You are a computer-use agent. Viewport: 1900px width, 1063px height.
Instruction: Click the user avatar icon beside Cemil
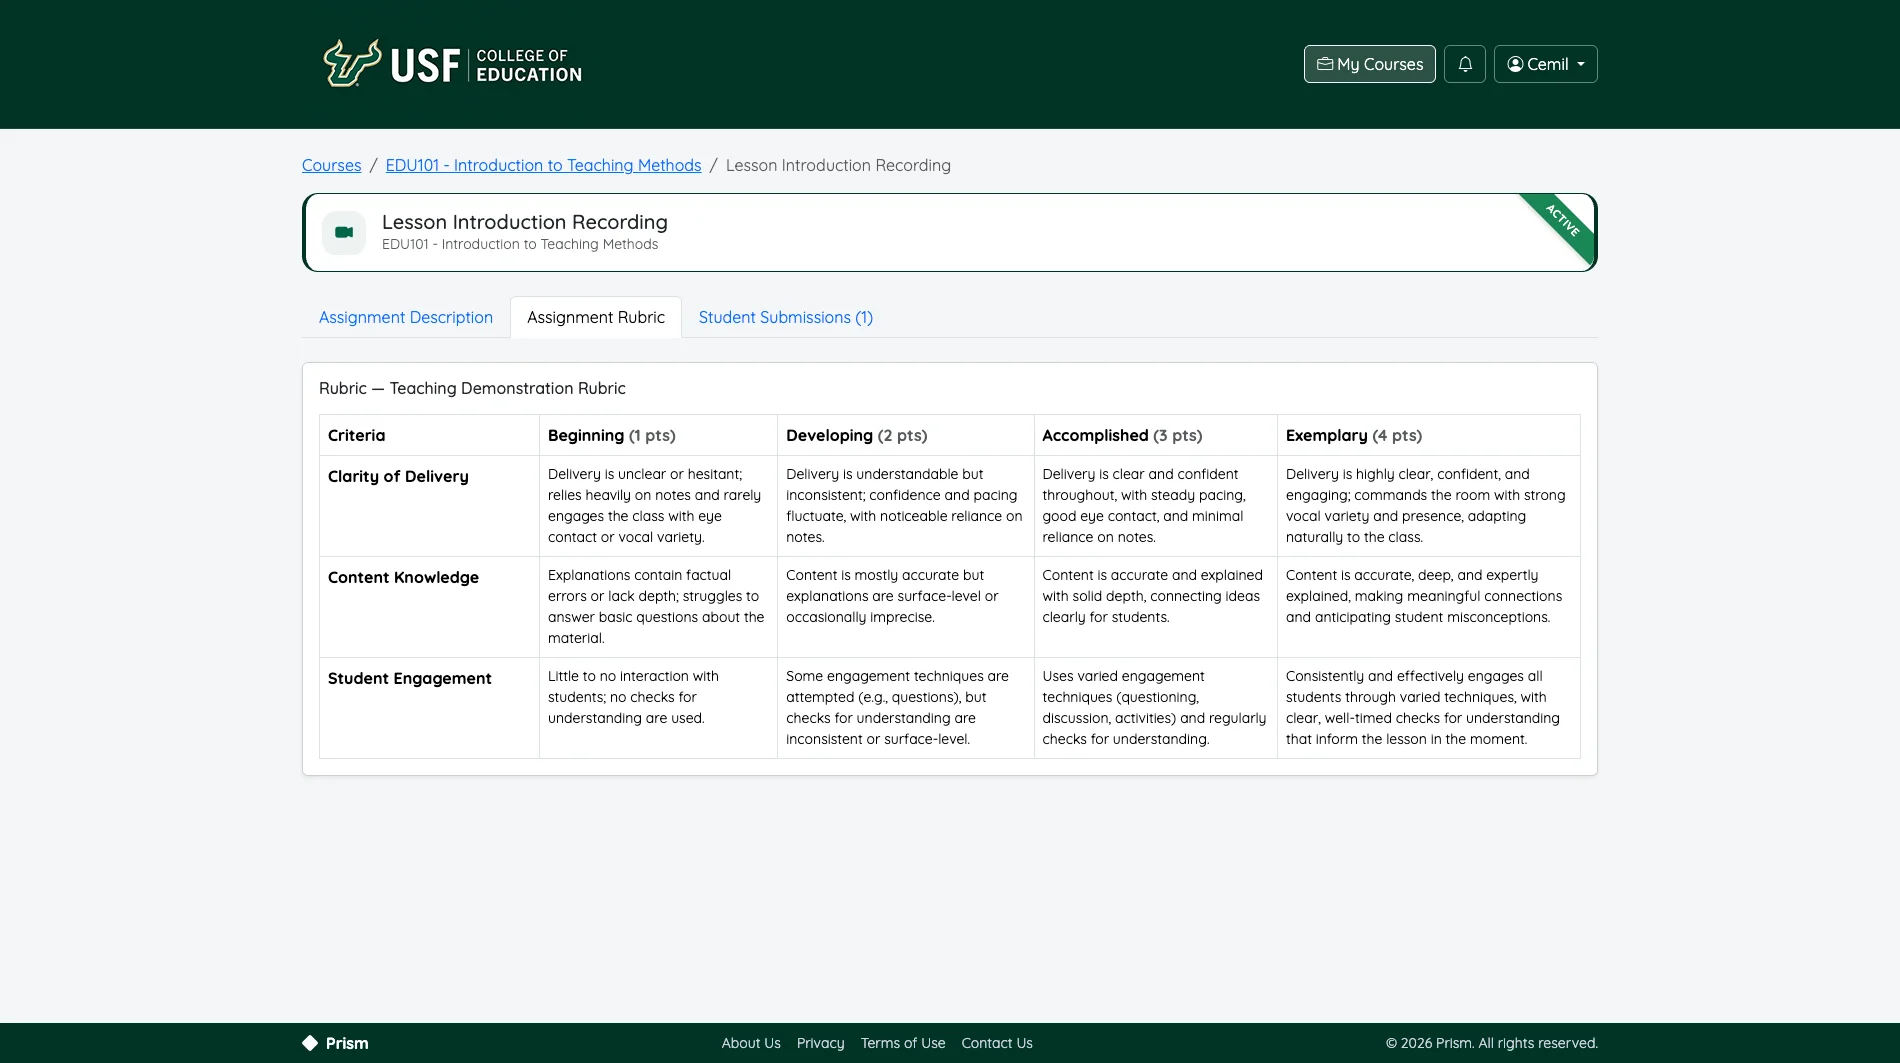[1515, 64]
